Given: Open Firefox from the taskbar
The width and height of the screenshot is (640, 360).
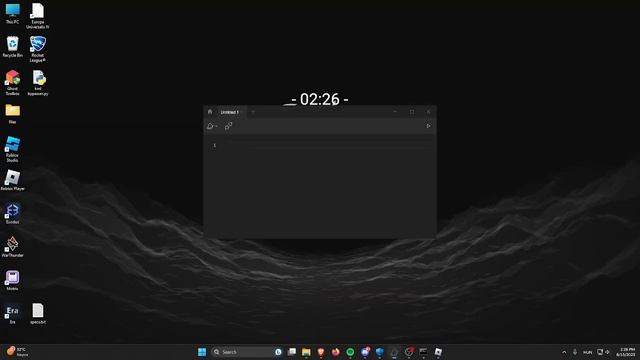Looking at the screenshot, I should 336,352.
